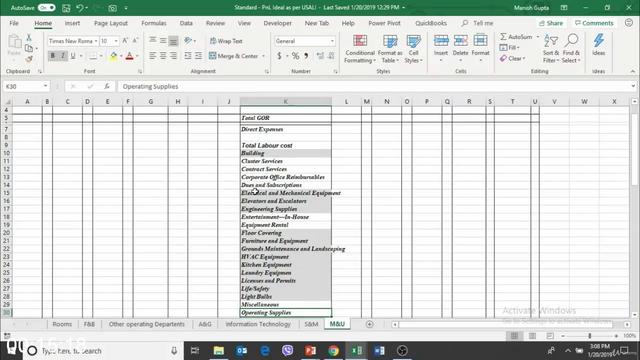640x360 pixels.
Task: Open Font Color dropdown arrow
Action: [x=137, y=56]
